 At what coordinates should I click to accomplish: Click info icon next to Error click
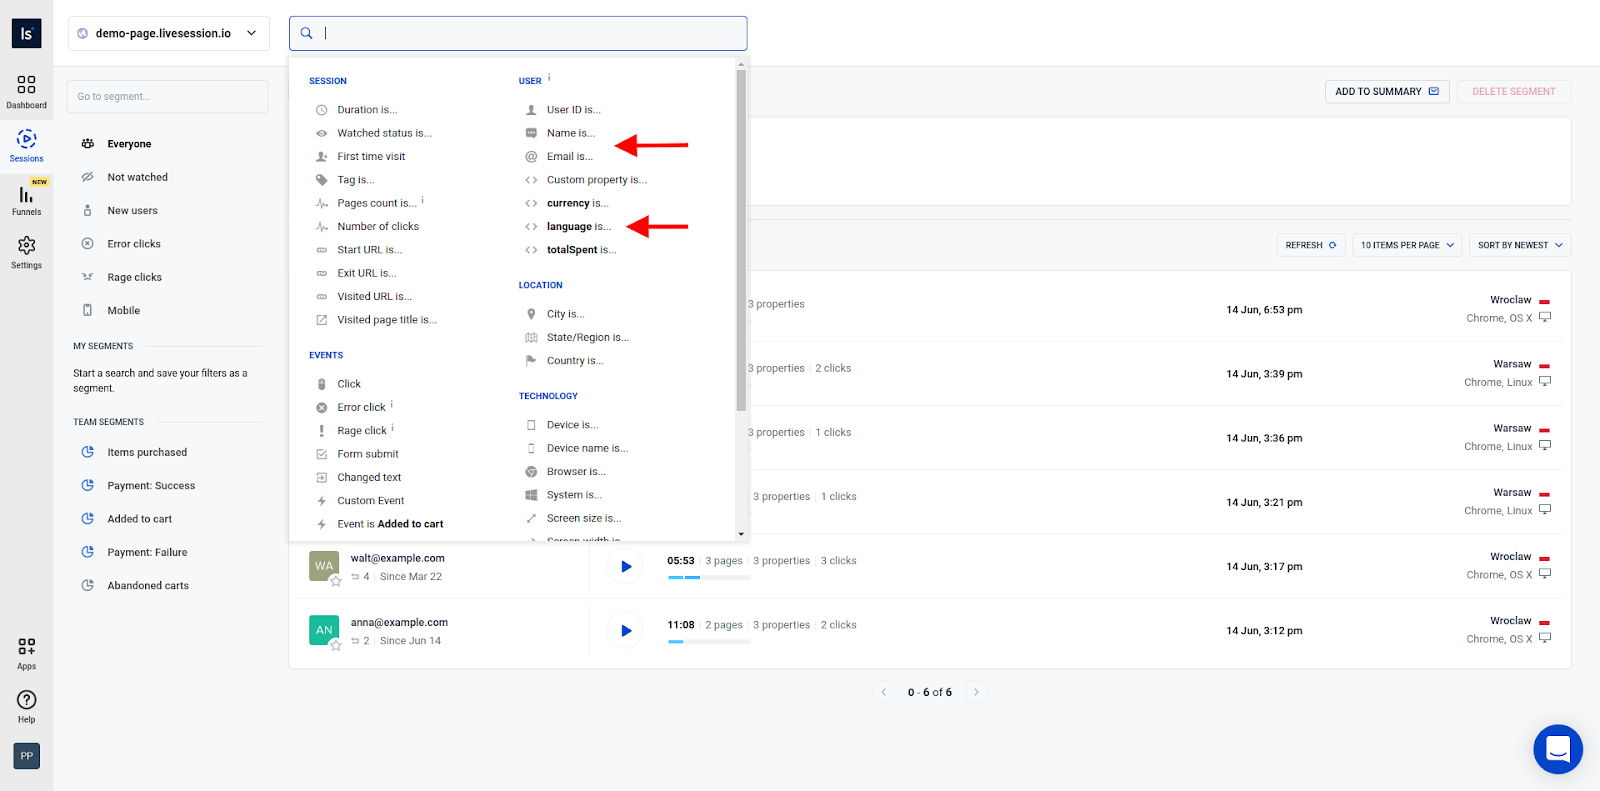click(x=392, y=404)
